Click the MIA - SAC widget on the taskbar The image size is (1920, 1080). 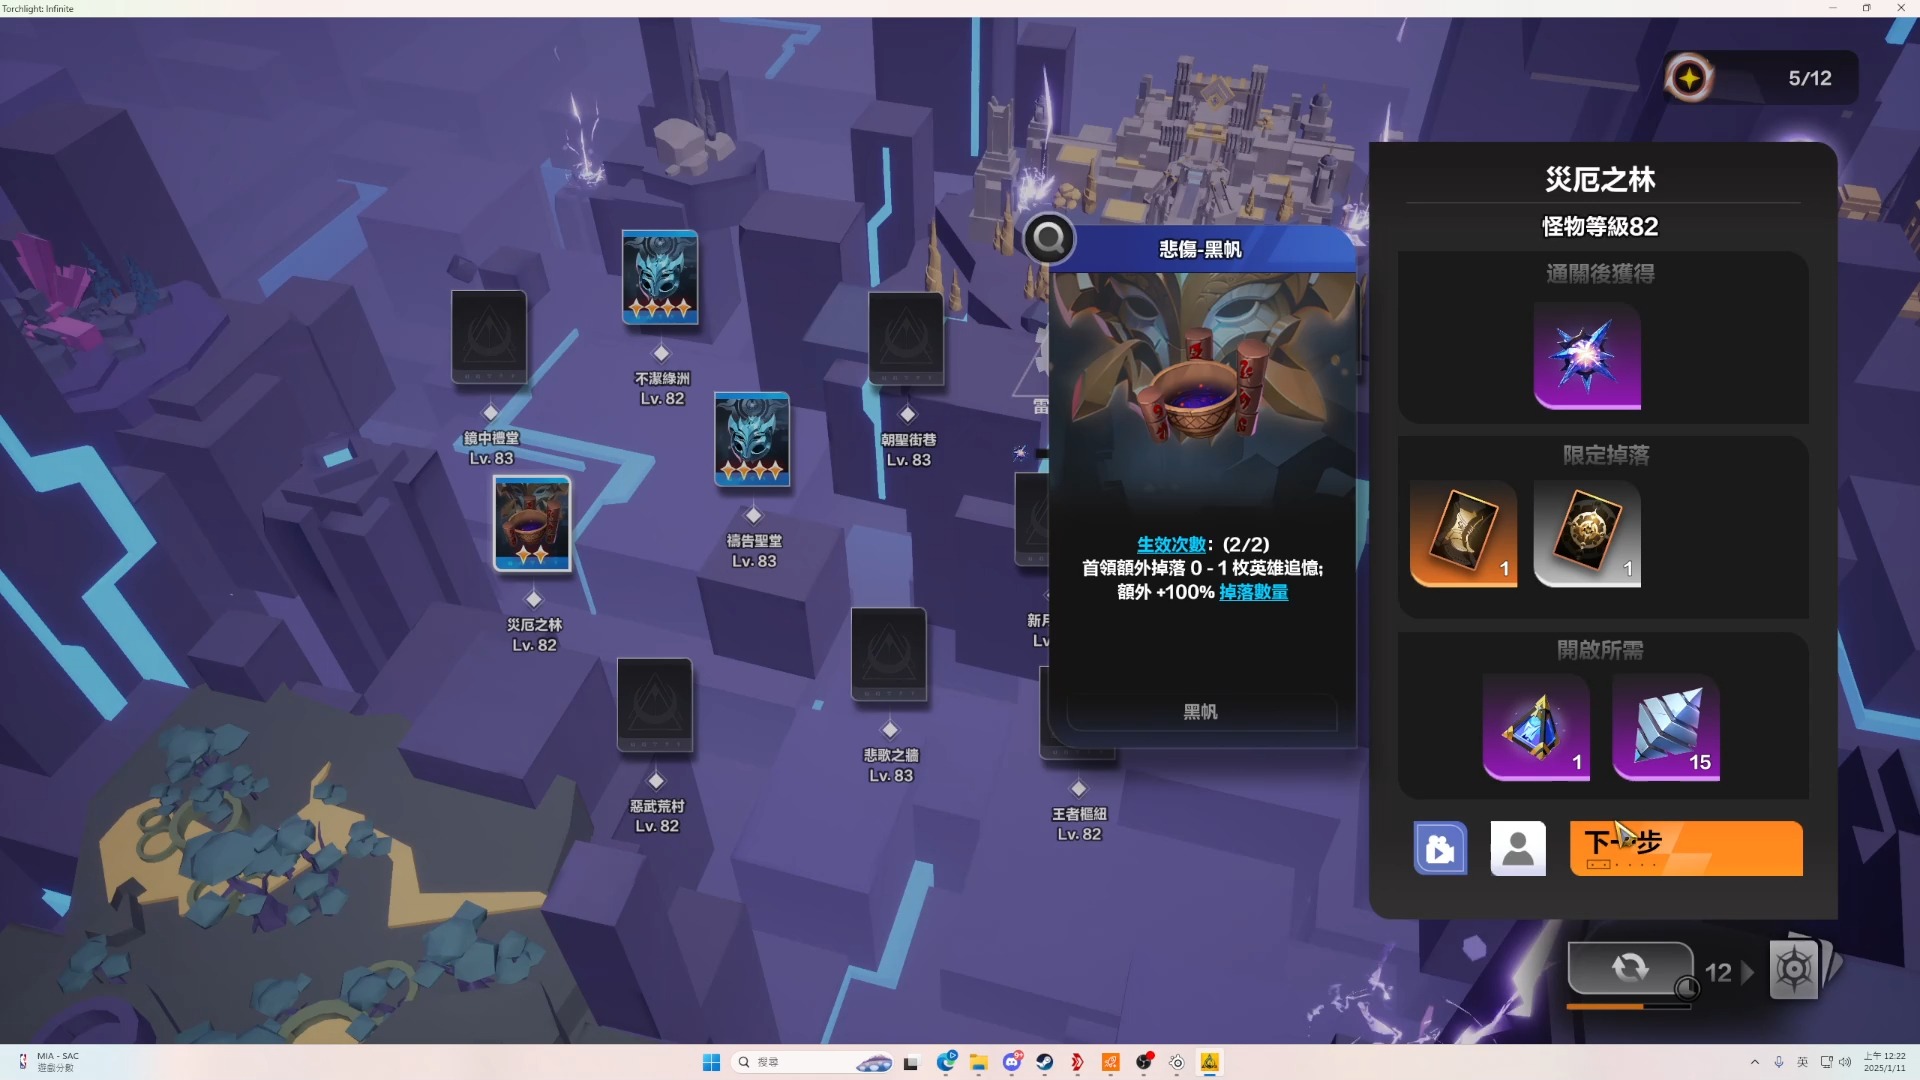(x=48, y=1062)
